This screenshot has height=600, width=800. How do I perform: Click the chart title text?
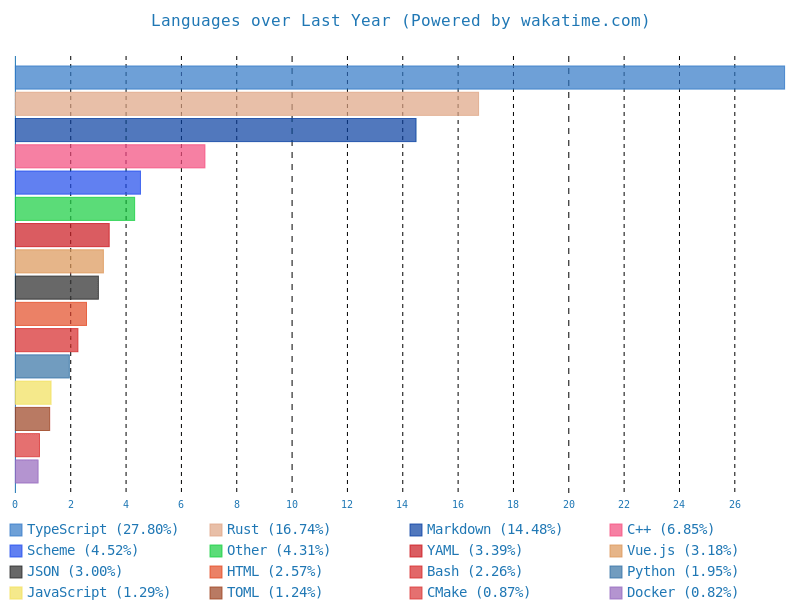click(400, 20)
